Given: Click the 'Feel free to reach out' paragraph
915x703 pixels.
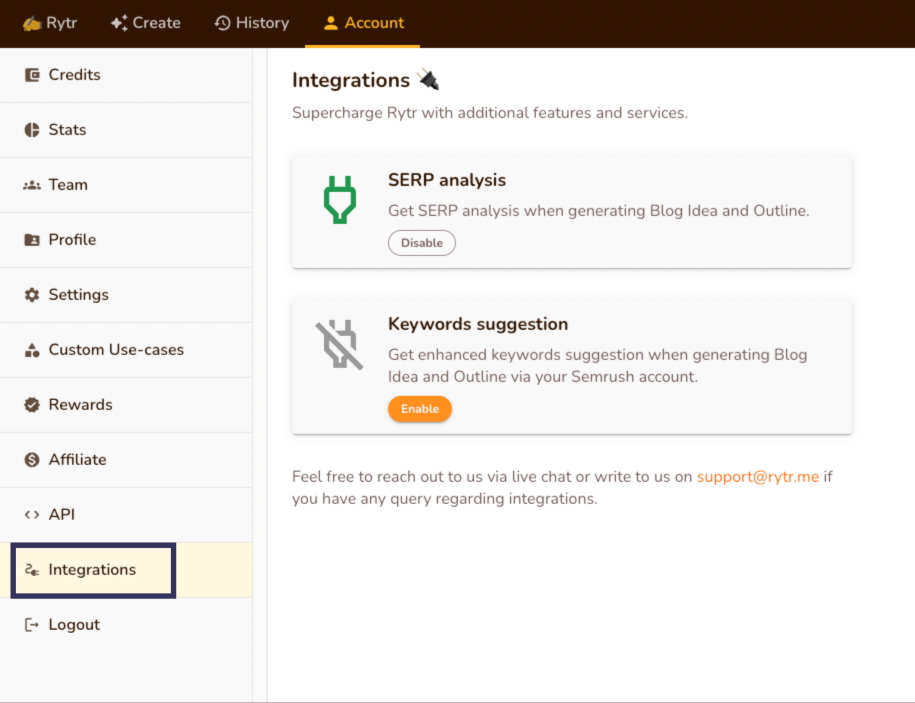Looking at the screenshot, I should 562,488.
